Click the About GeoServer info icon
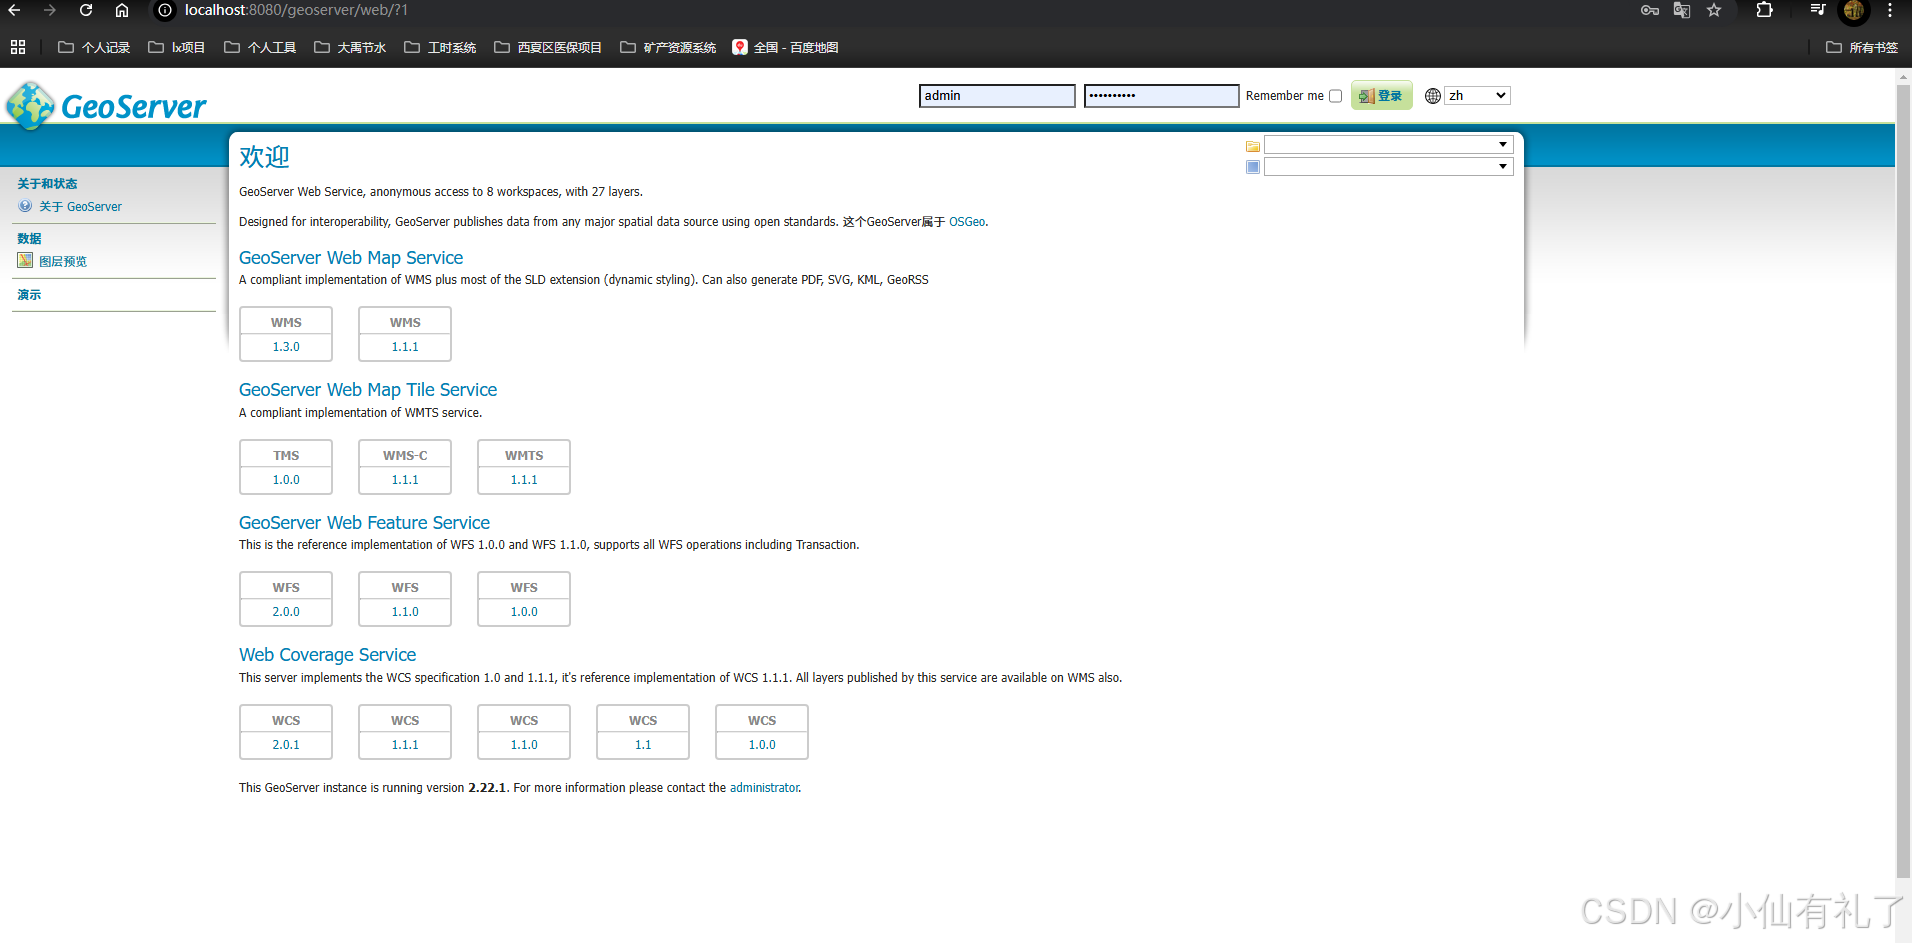This screenshot has width=1912, height=943. point(25,206)
